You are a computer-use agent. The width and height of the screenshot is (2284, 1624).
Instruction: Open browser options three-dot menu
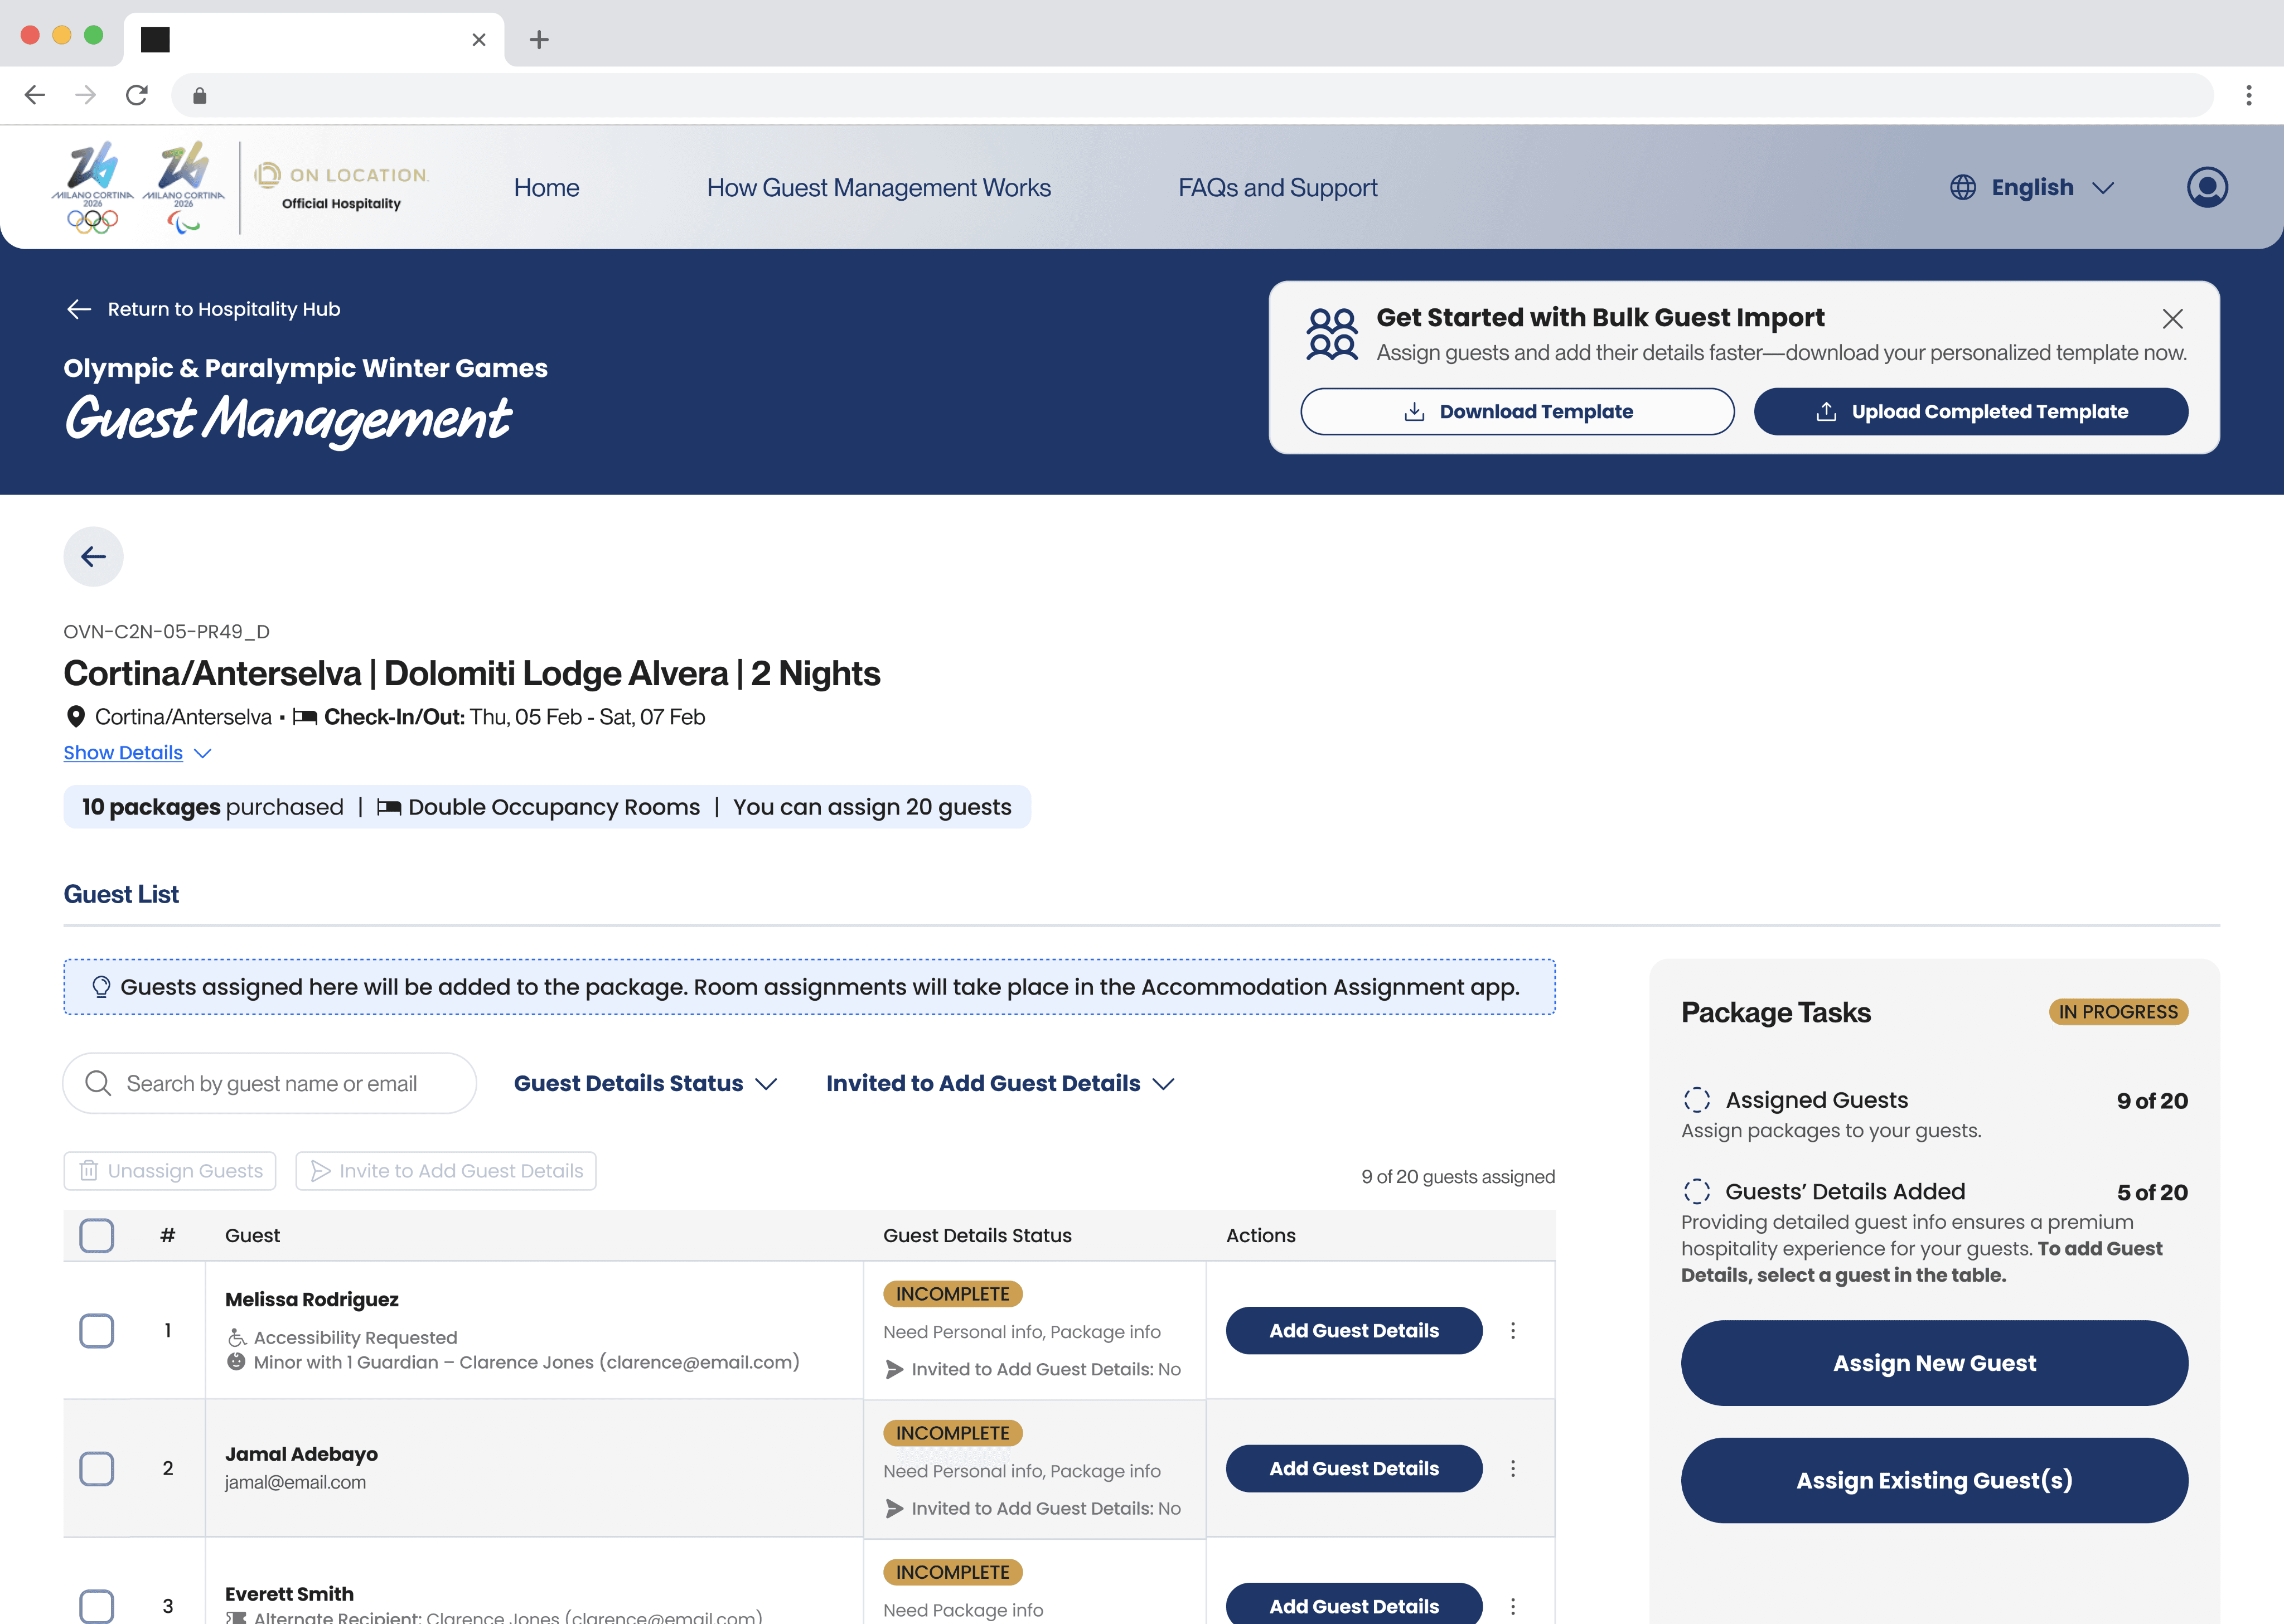(2248, 95)
